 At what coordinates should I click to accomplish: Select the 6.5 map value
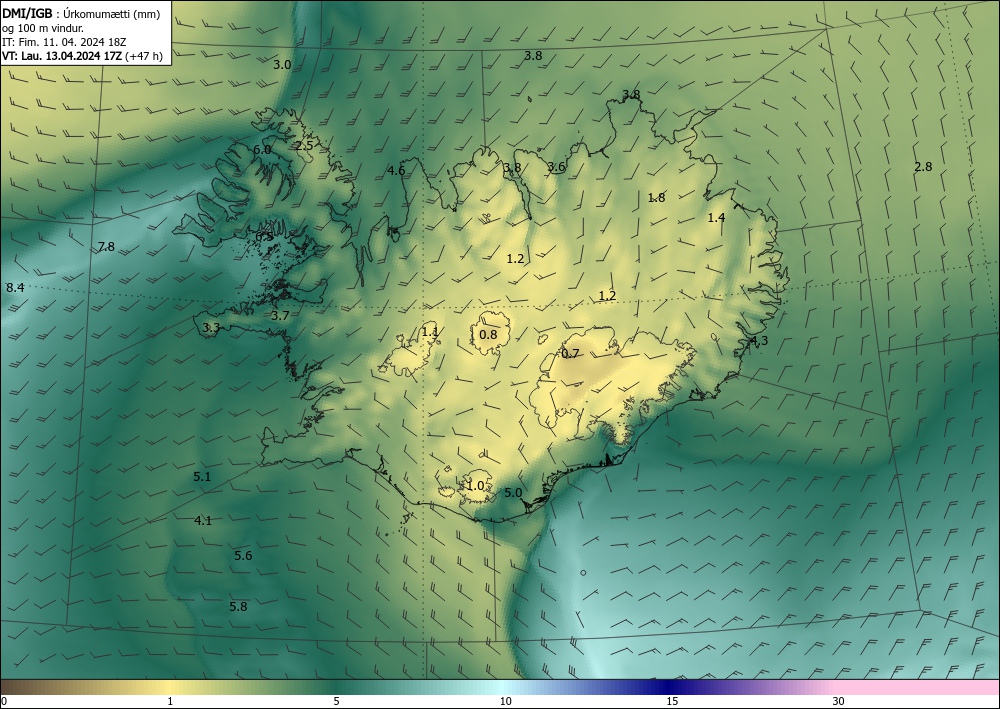(264, 237)
